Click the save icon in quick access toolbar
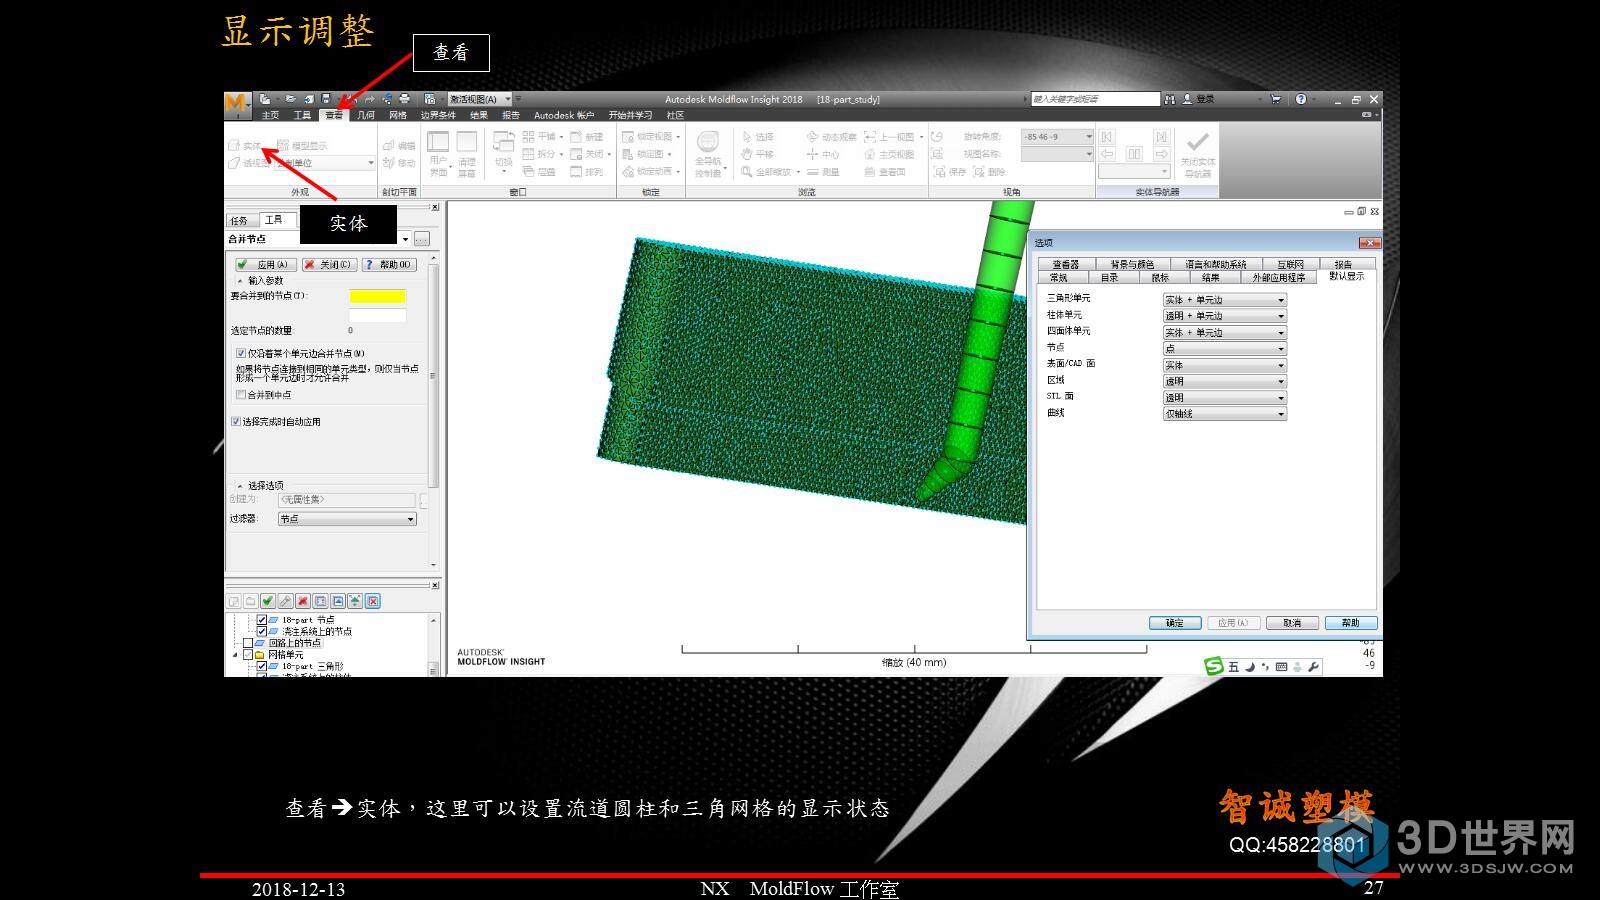The image size is (1600, 900). (326, 99)
